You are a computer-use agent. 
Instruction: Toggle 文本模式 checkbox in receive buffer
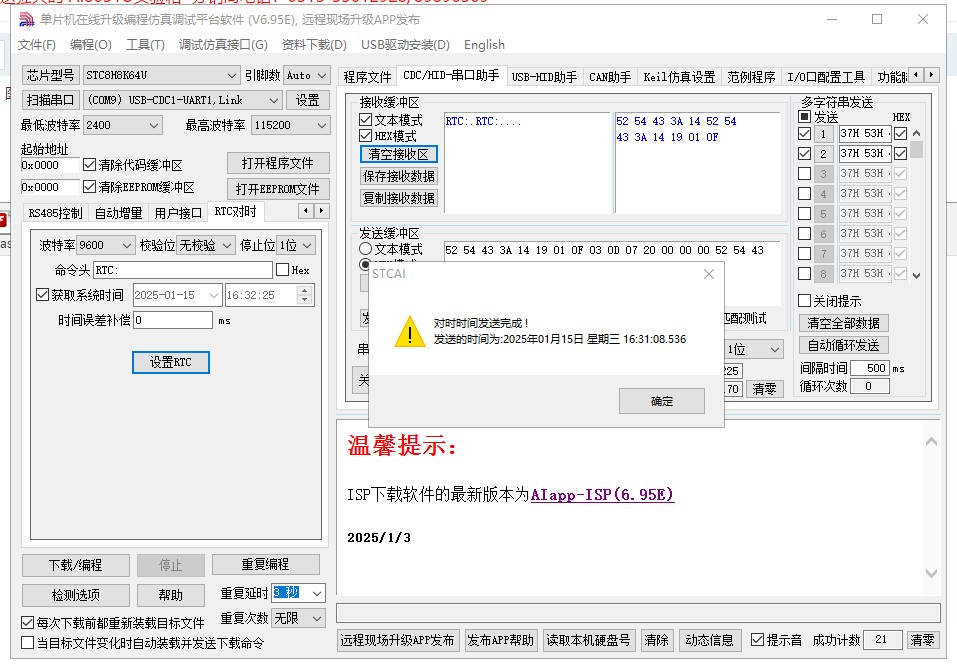[366, 120]
